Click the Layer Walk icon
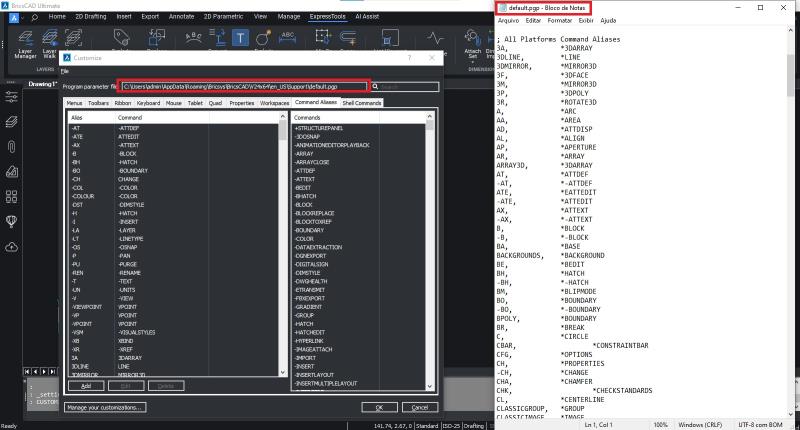The image size is (800, 430). pyautogui.click(x=52, y=44)
